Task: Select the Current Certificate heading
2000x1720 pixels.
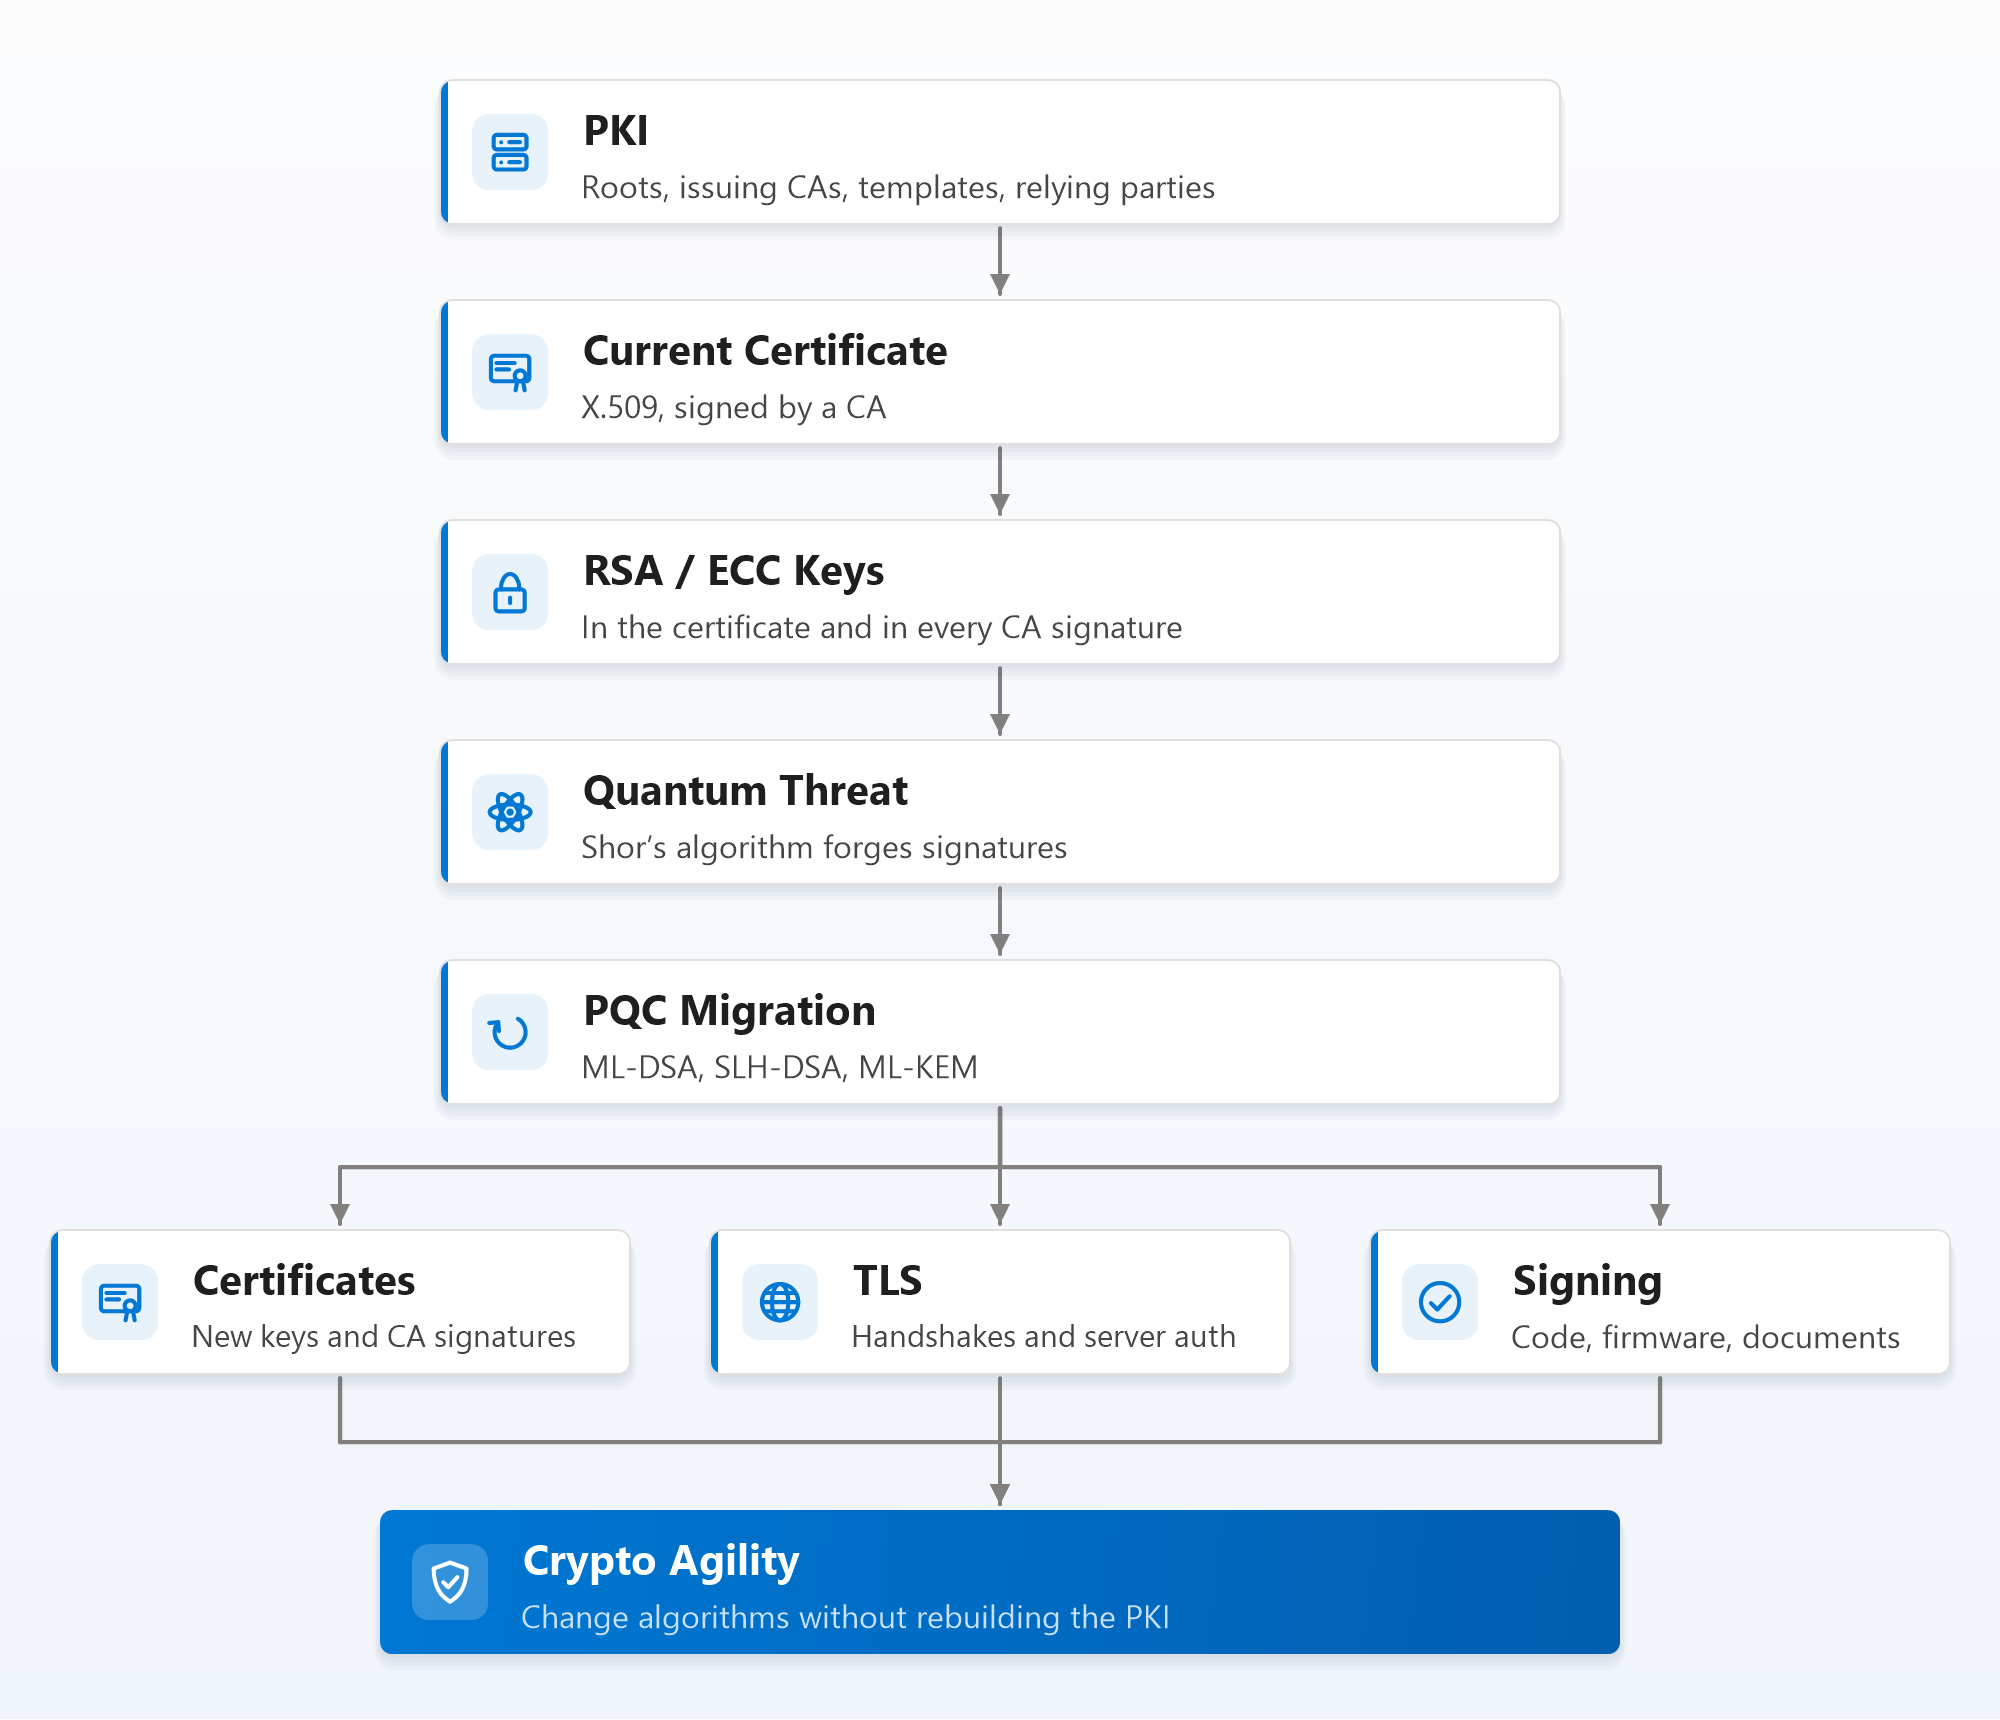Action: pyautogui.click(x=765, y=351)
